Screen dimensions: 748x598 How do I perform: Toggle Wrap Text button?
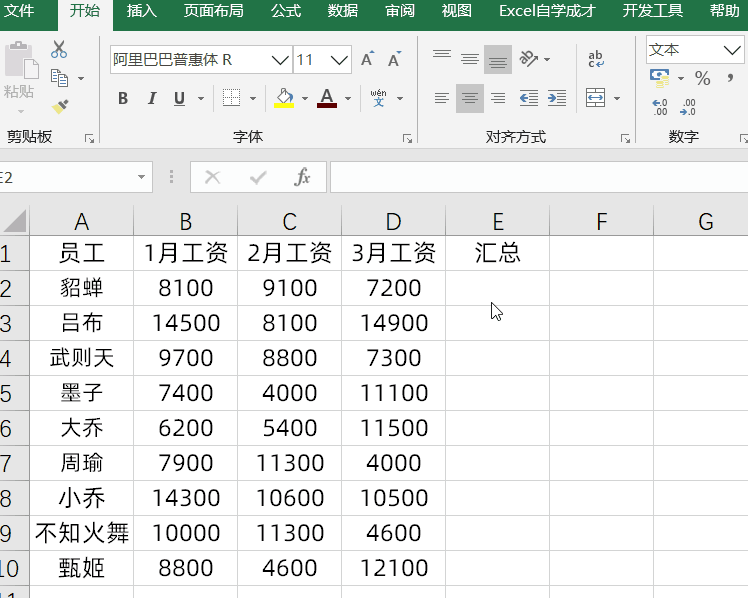pyautogui.click(x=596, y=59)
